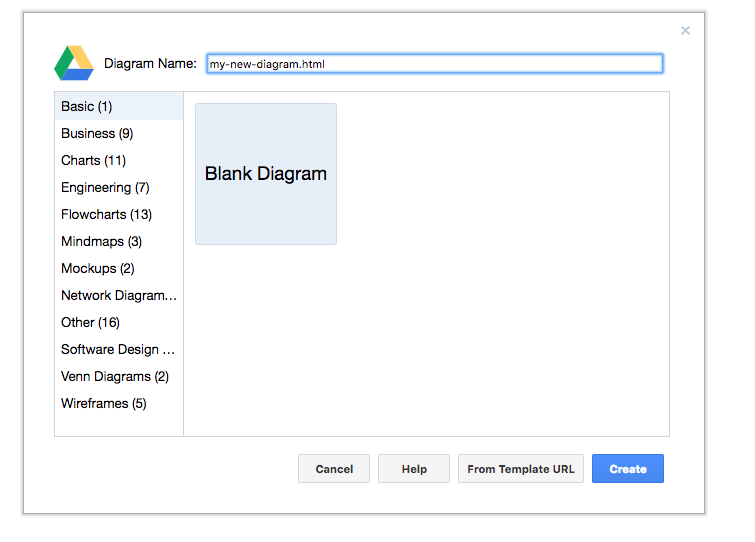Image resolution: width=755 pixels, height=542 pixels.
Task: Open the Flowcharts (13) category
Action: tap(106, 215)
